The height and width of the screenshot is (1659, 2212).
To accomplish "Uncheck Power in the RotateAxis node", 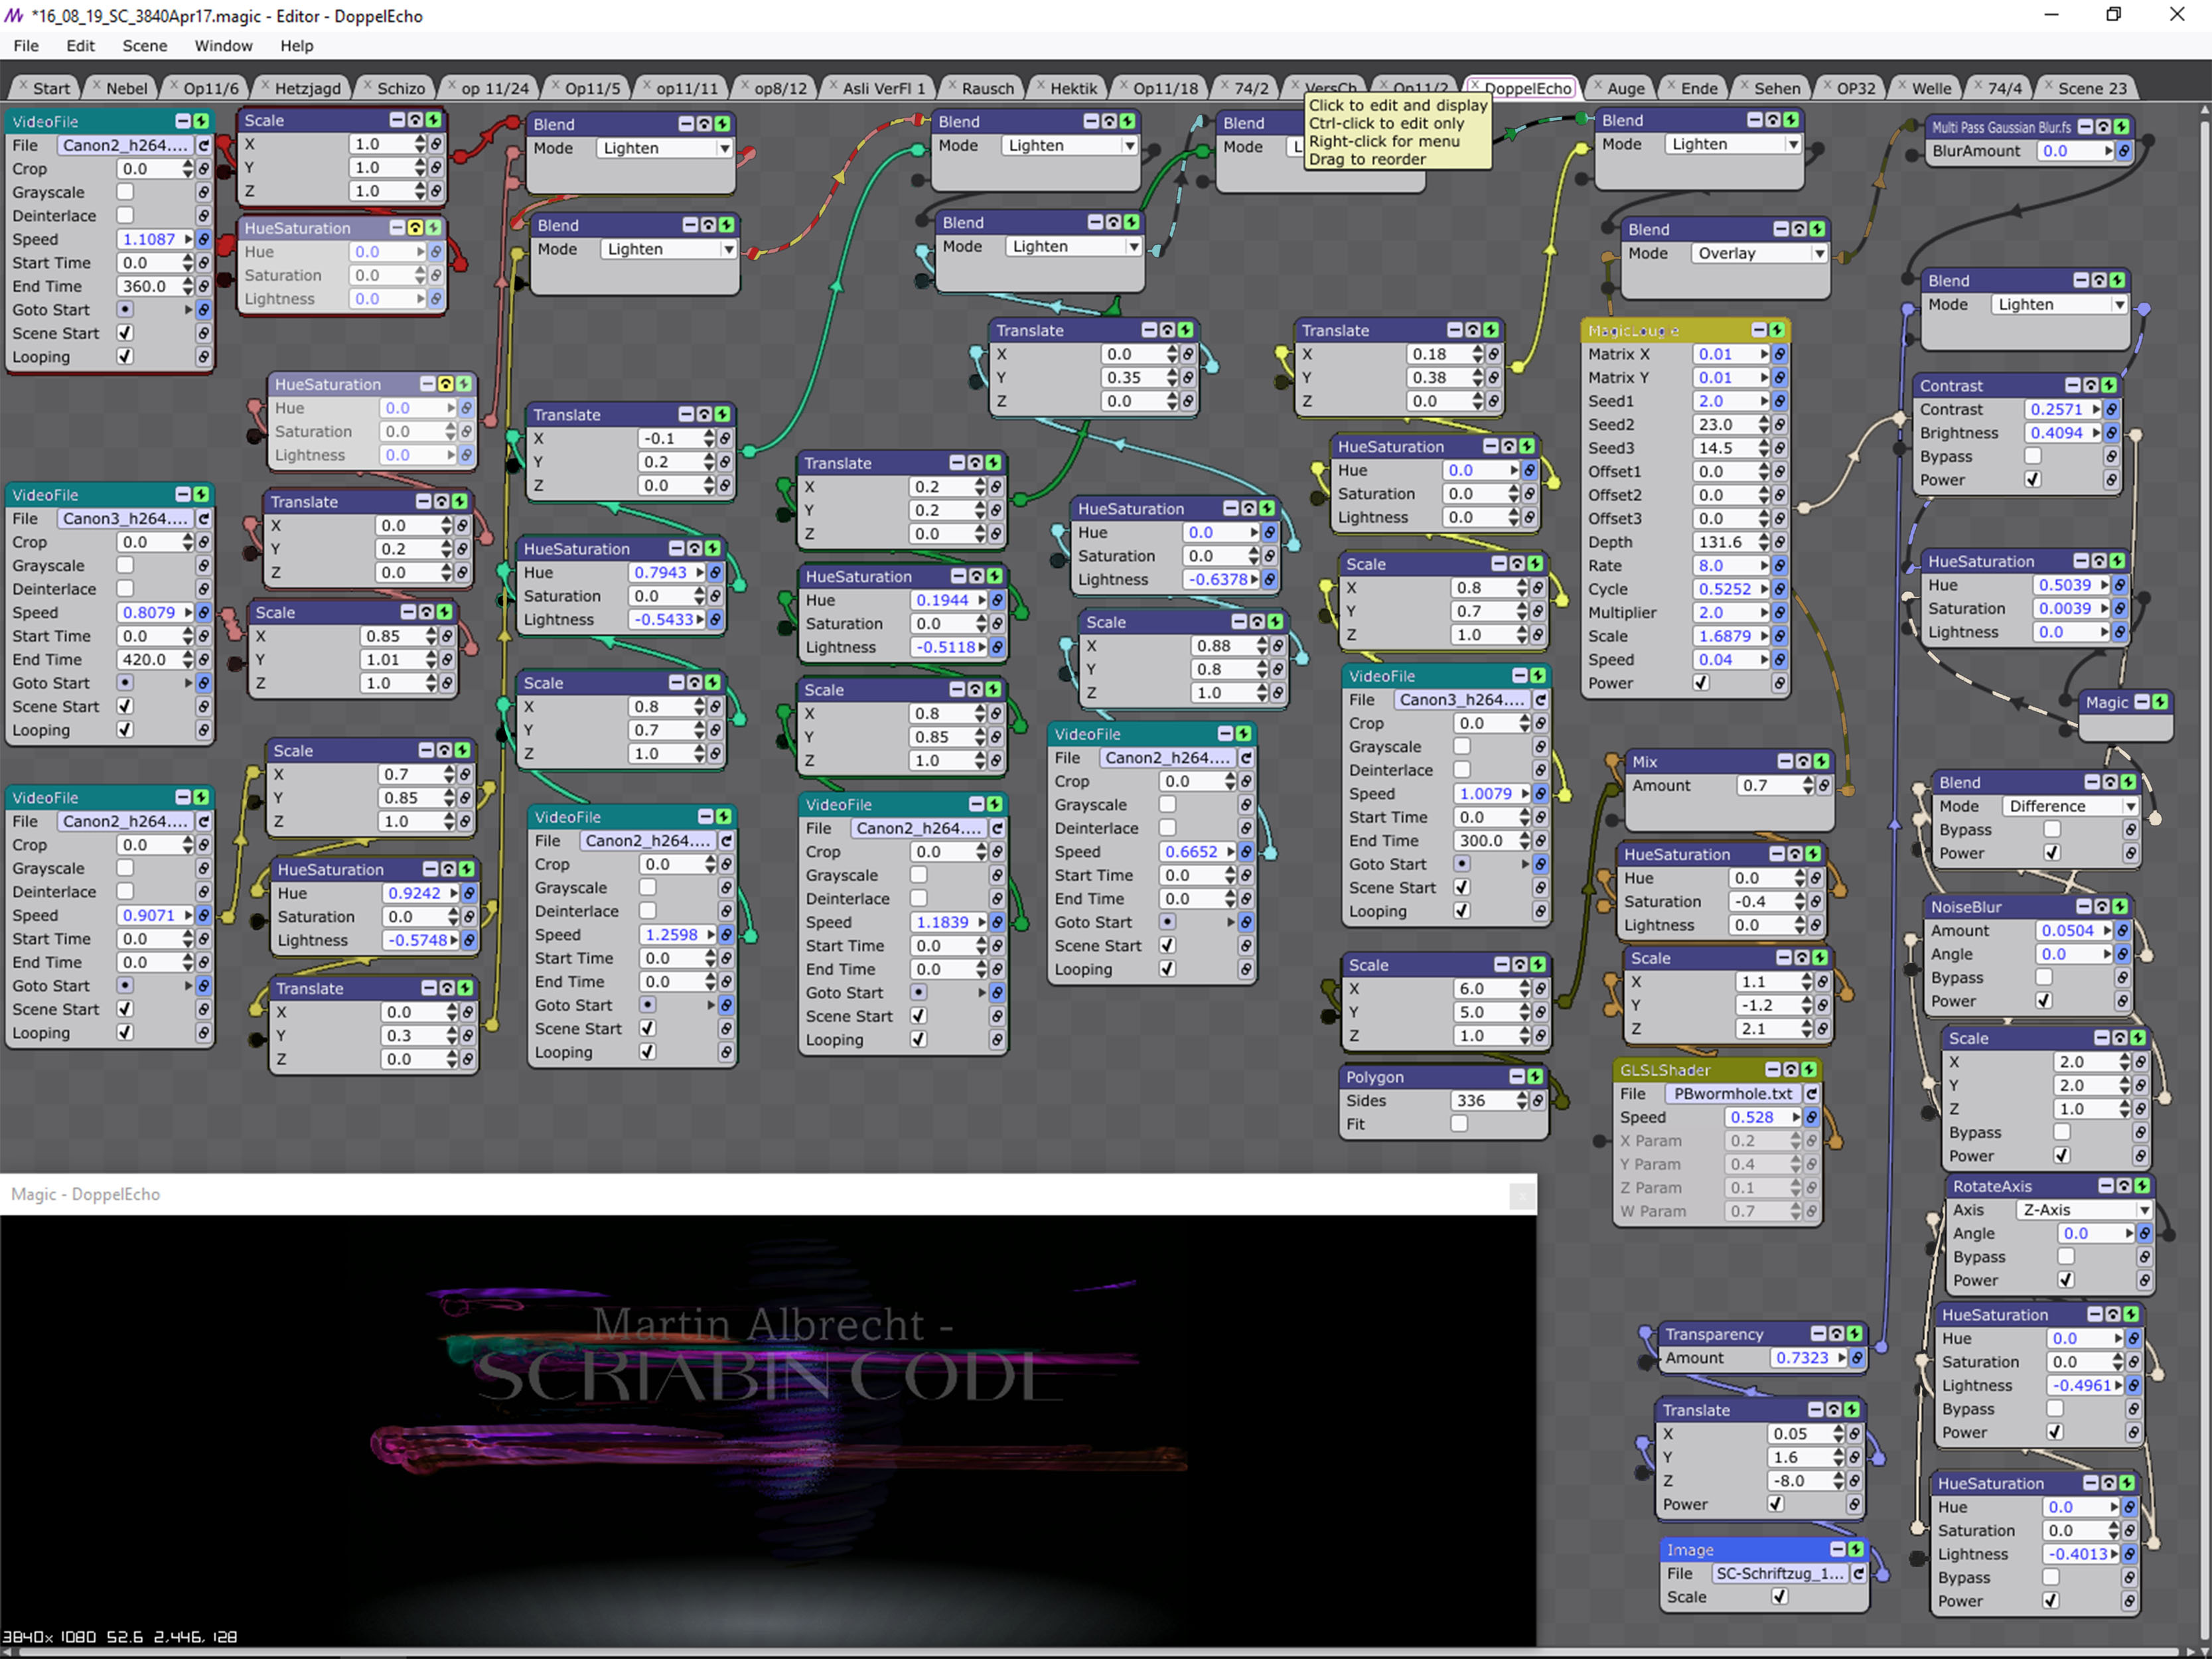I will point(2066,1280).
